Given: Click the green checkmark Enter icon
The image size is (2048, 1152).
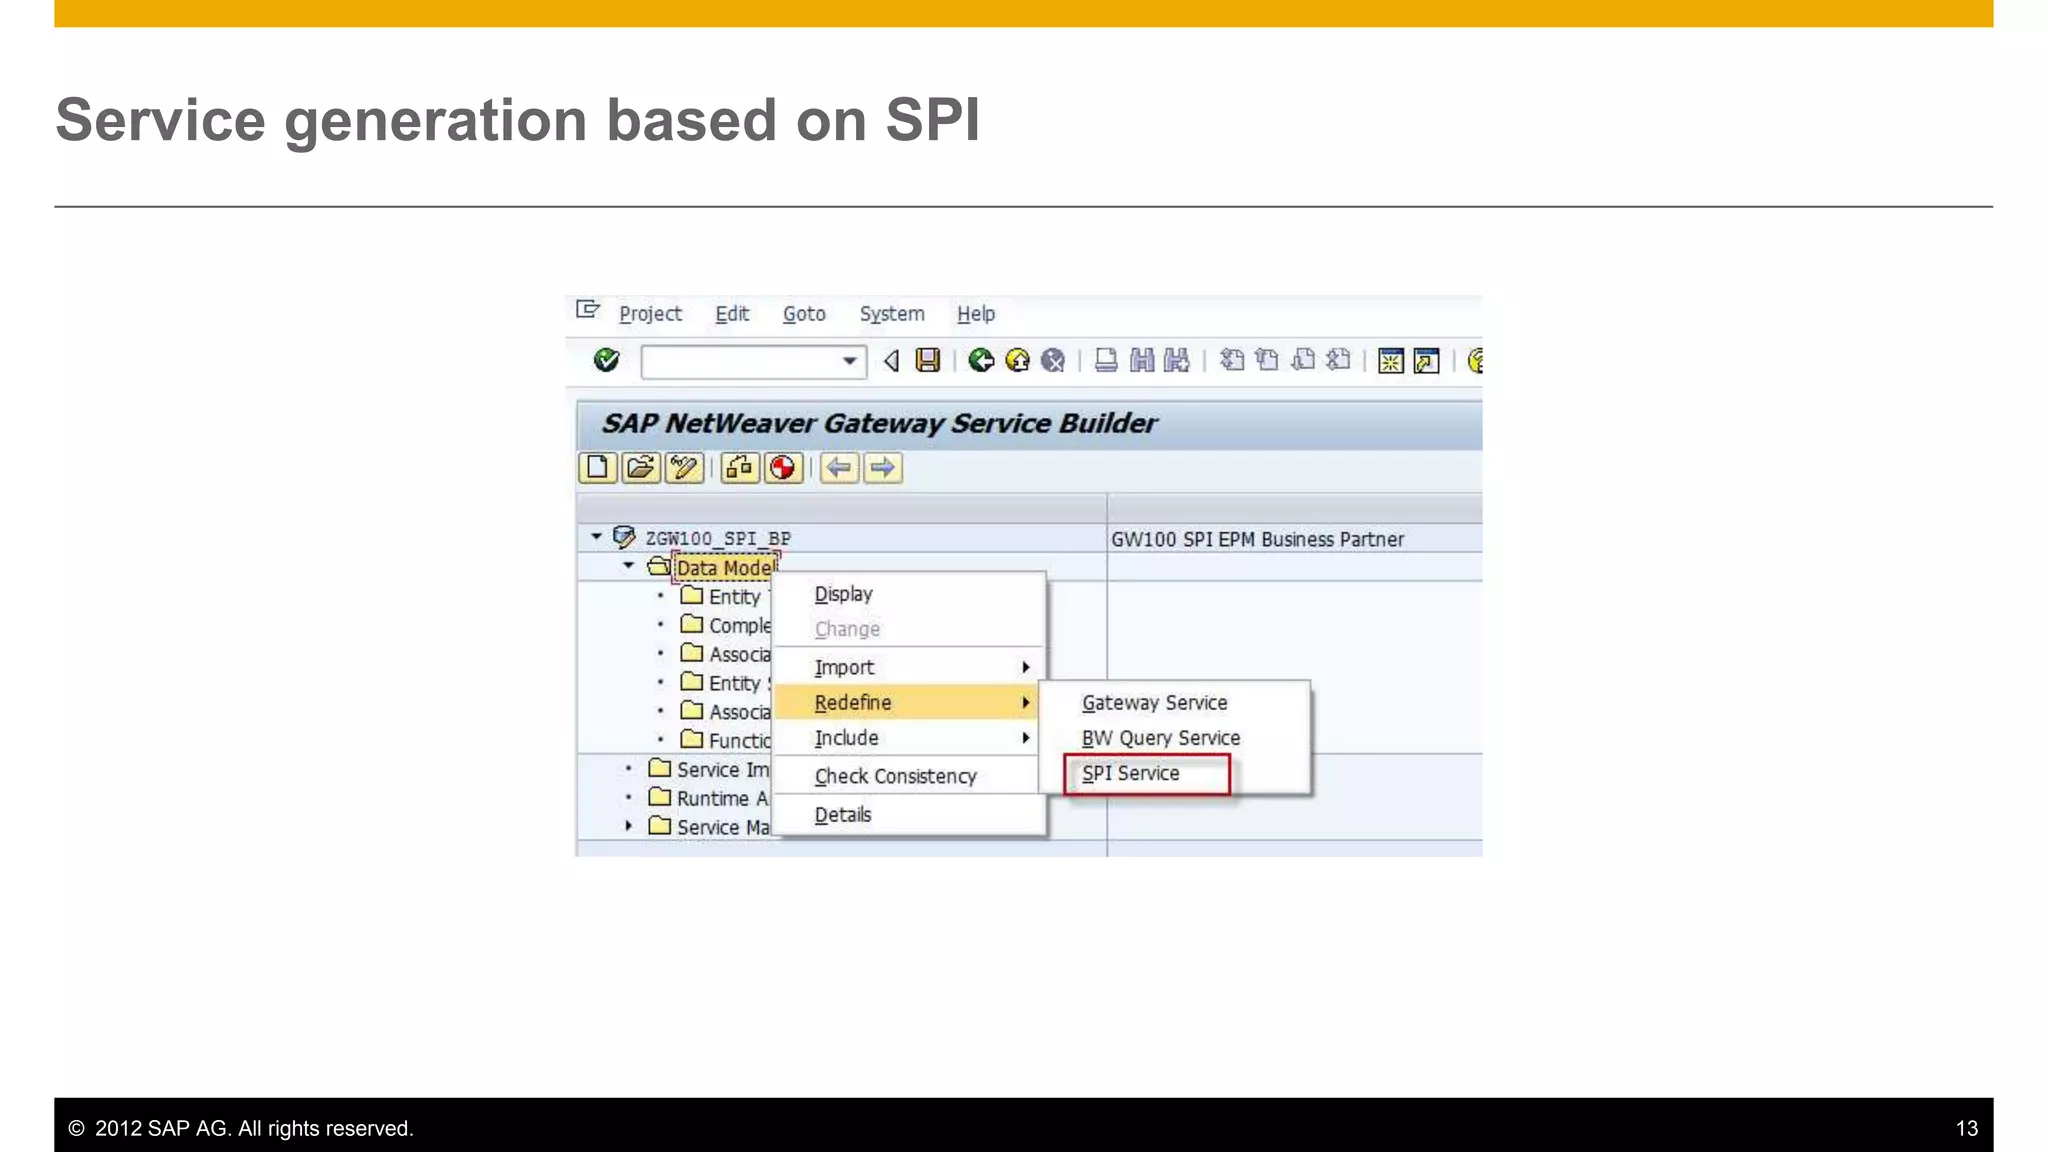Looking at the screenshot, I should coord(606,360).
